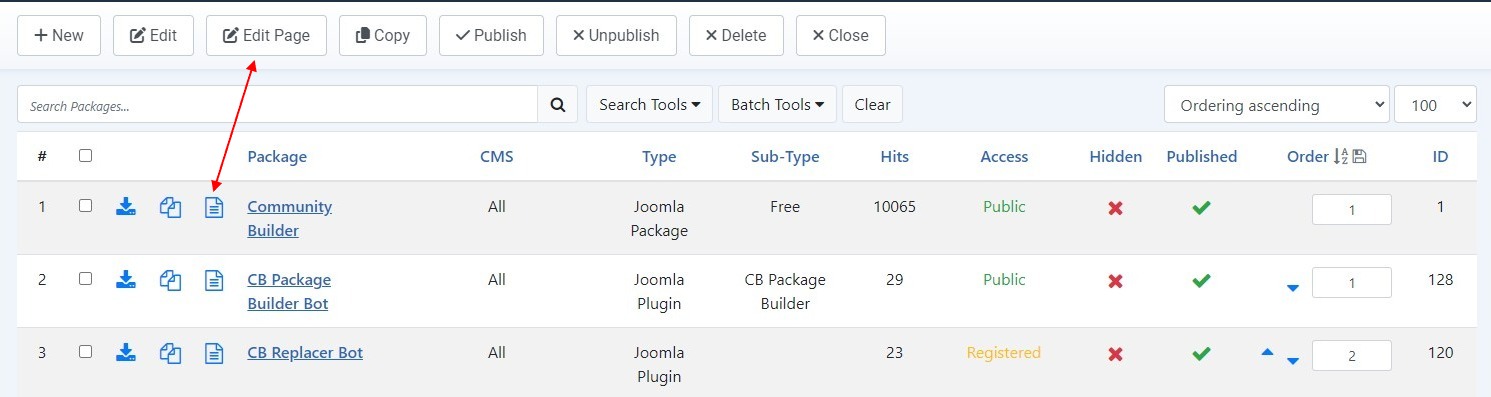The height and width of the screenshot is (397, 1491).
Task: Open the 100 items-per-page dropdown
Action: (x=1435, y=105)
